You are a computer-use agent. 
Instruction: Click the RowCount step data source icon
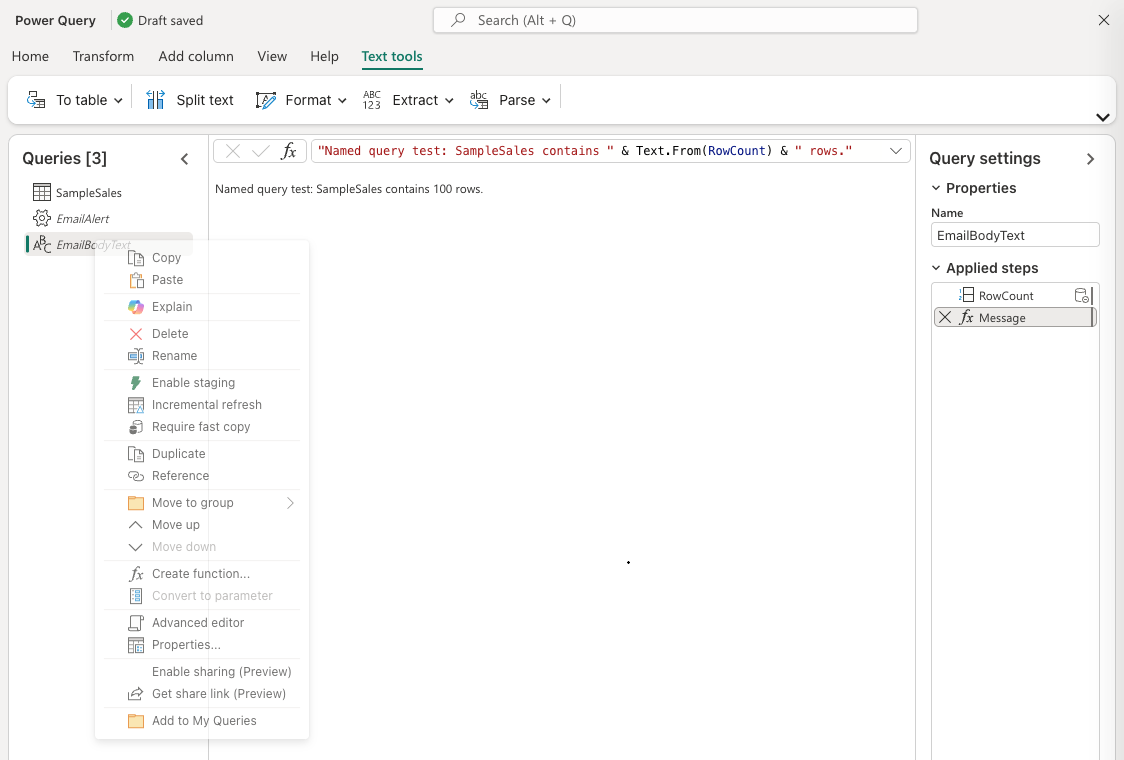(x=1082, y=295)
